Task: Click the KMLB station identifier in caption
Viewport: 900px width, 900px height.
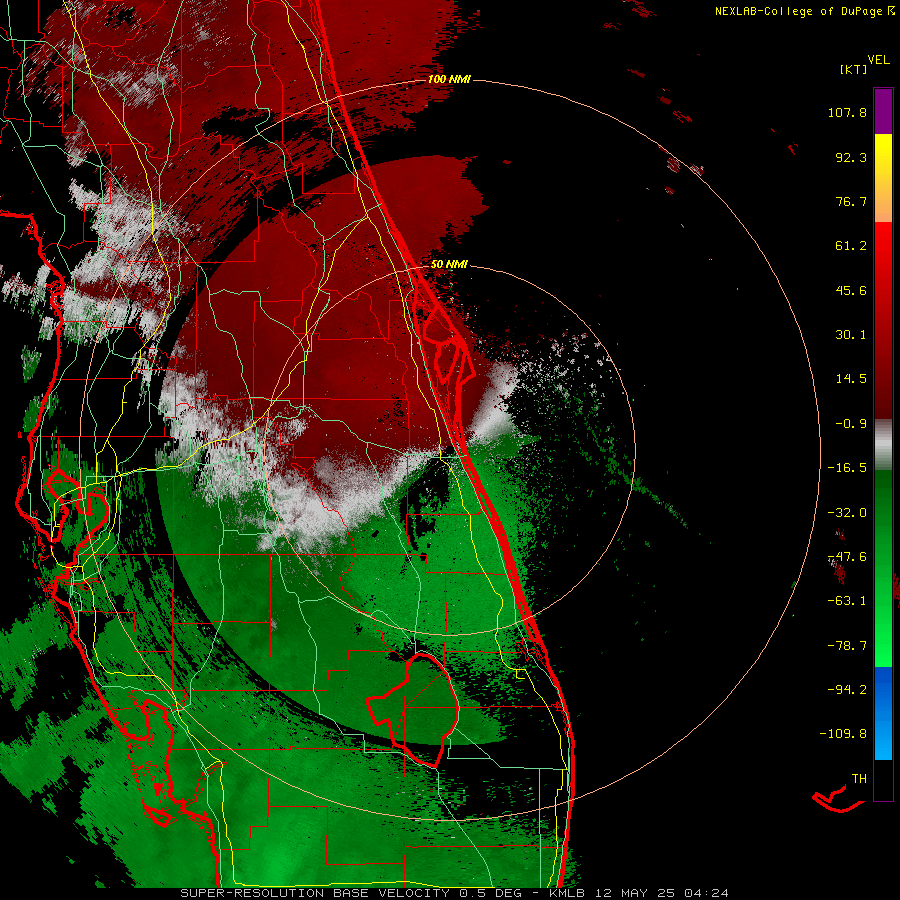Action: tap(567, 893)
